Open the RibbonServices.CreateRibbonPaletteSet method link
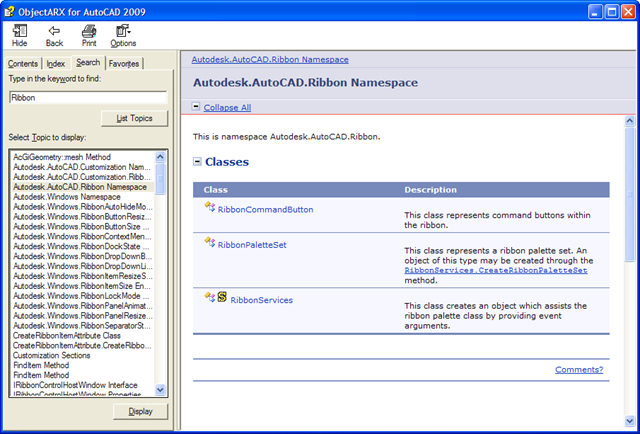This screenshot has width=640, height=434. pyautogui.click(x=495, y=270)
